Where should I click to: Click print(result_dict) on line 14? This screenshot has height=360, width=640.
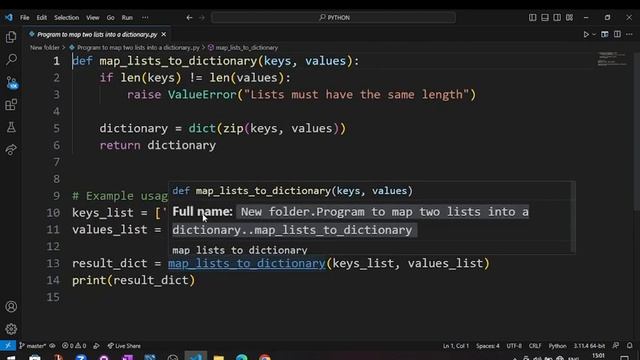[x=133, y=280]
